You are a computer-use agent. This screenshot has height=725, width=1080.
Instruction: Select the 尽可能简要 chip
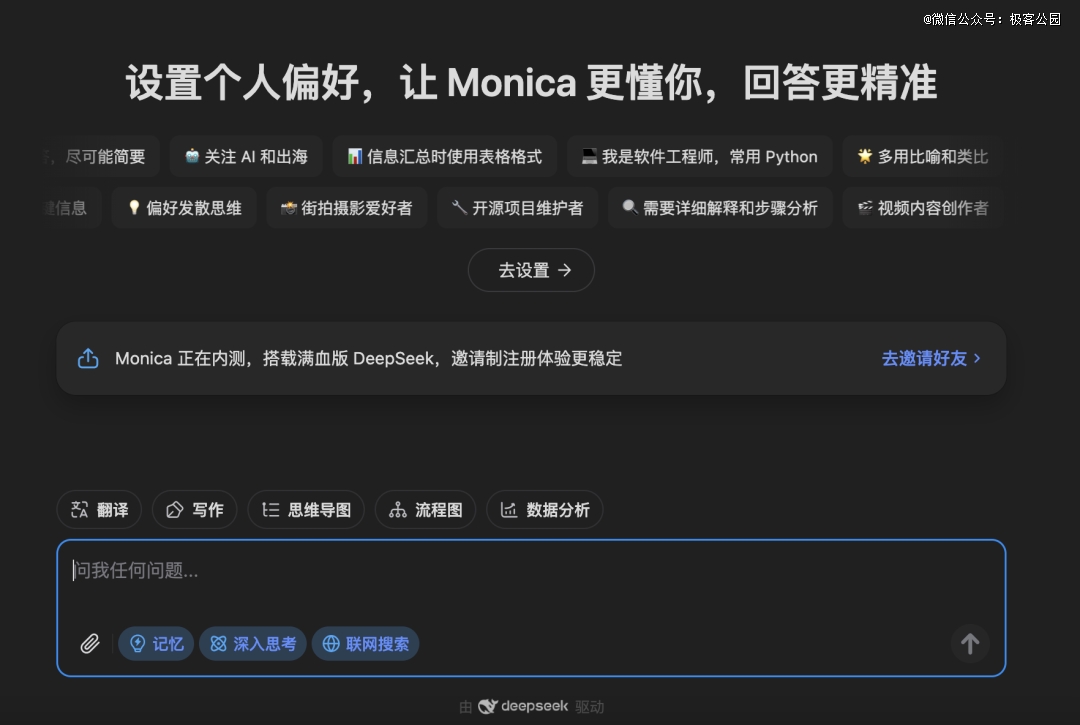[102, 156]
